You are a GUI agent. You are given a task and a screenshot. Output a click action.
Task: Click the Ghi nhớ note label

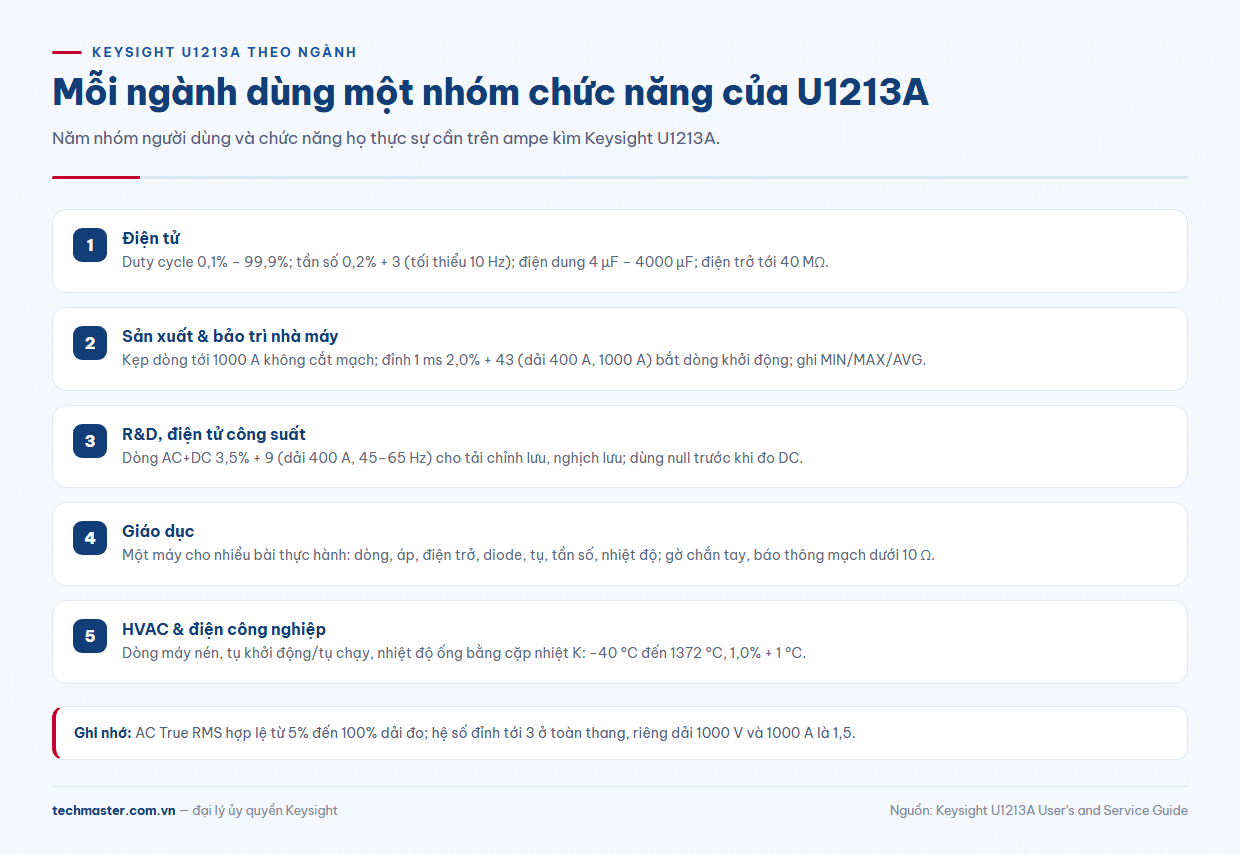click(x=102, y=733)
